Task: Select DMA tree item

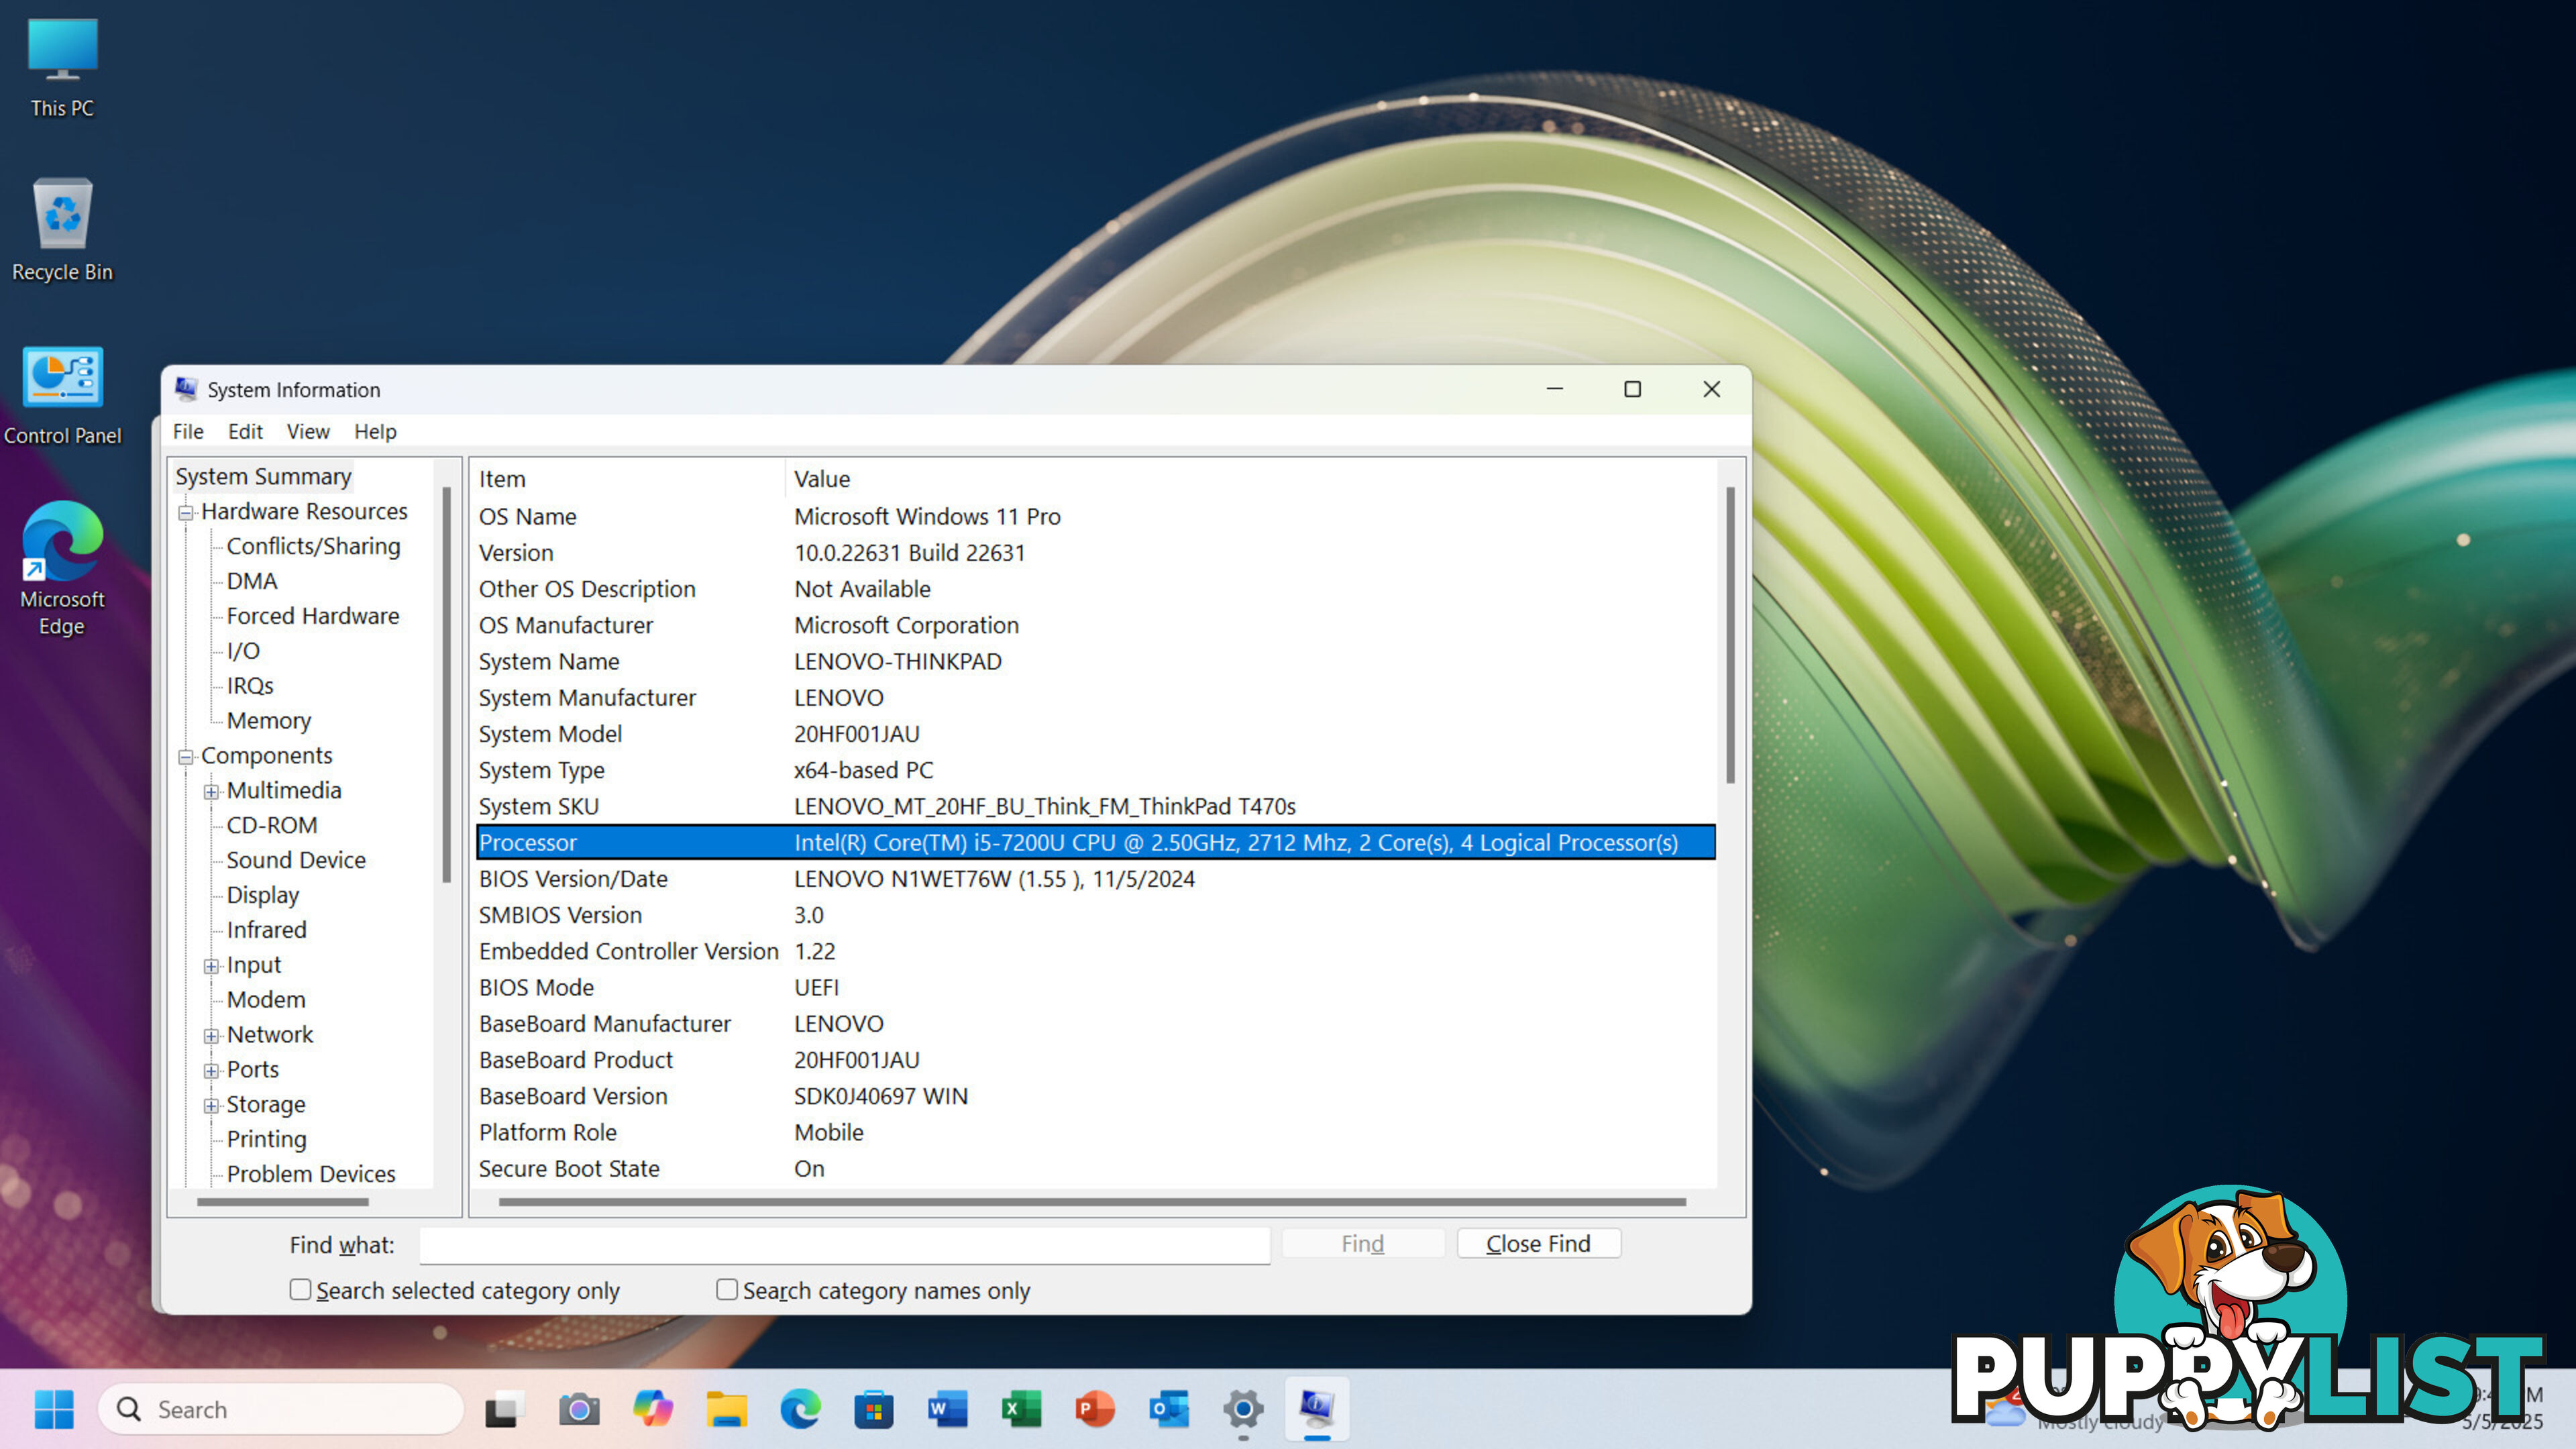Action: [x=252, y=581]
